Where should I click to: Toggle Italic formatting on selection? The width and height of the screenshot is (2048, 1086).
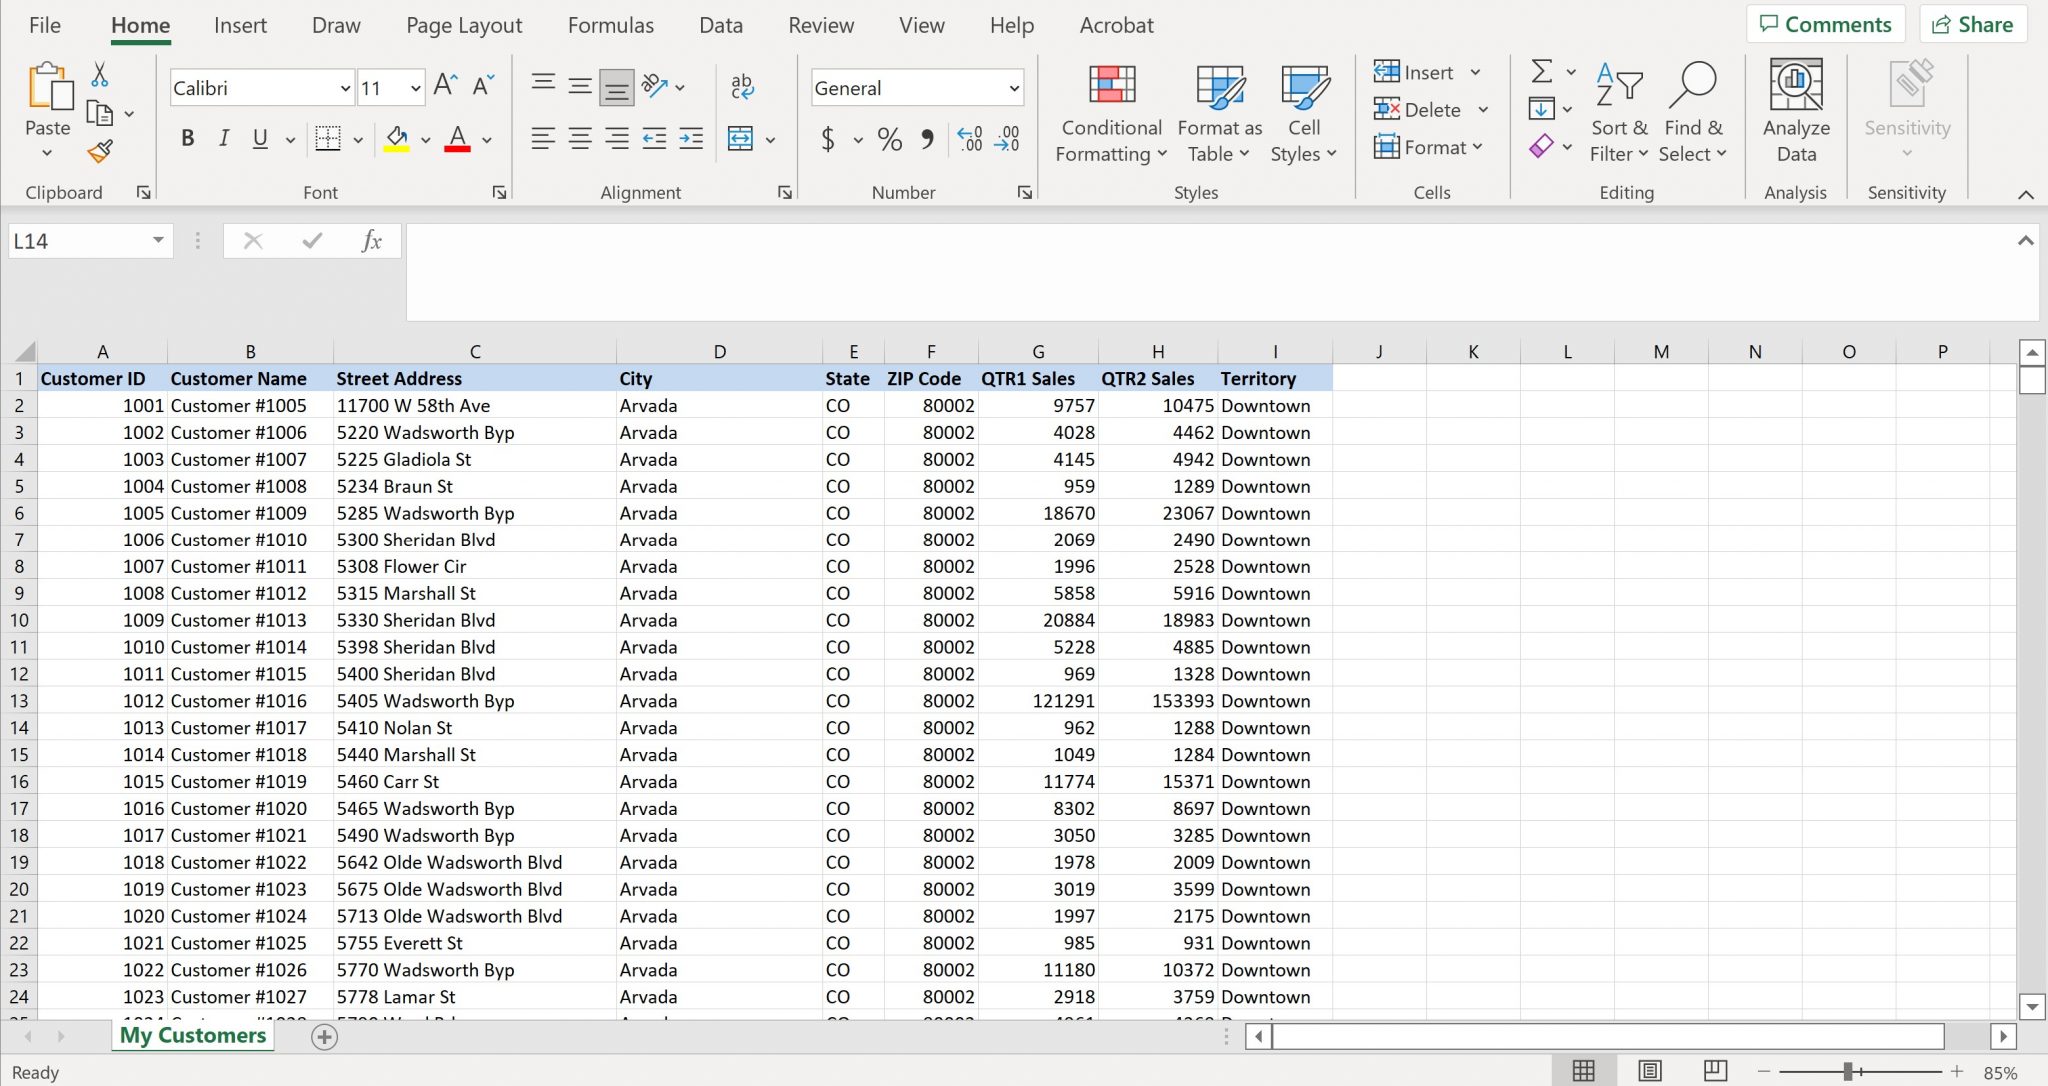(221, 139)
